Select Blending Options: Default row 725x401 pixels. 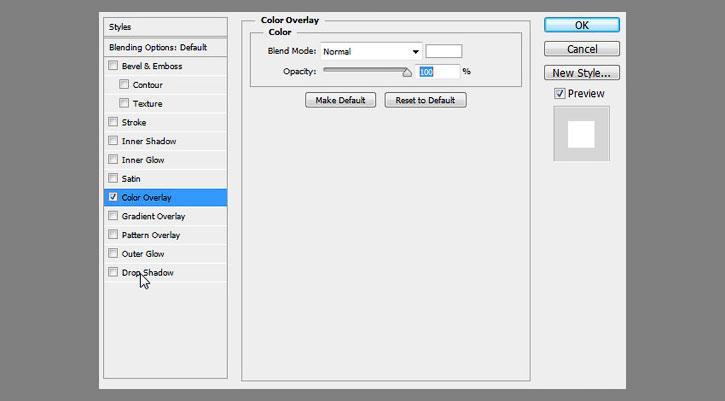click(x=166, y=47)
